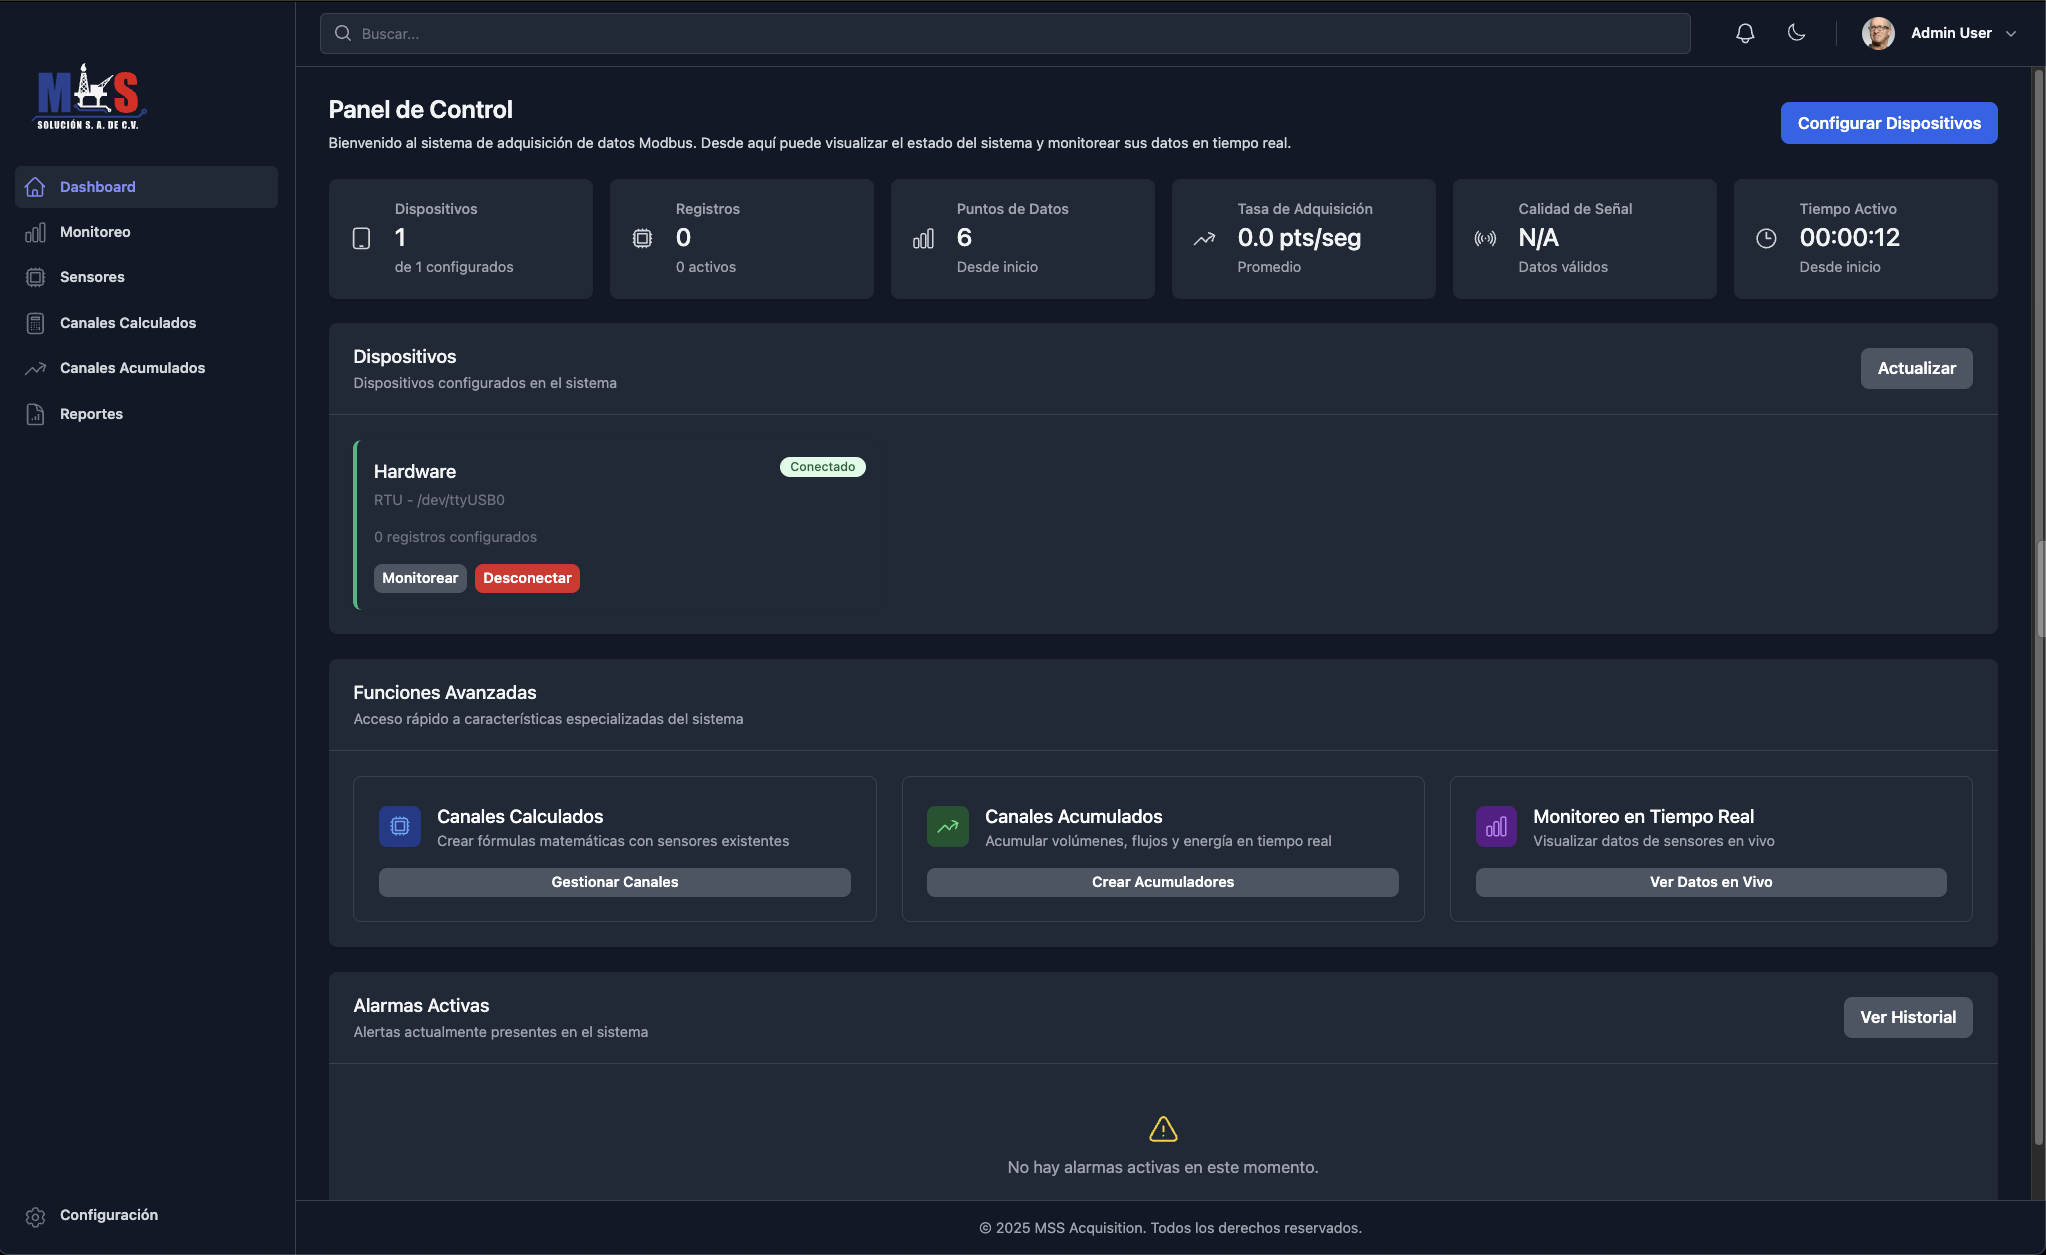
Task: Expand the Admin User dropdown chevron
Action: tap(2011, 33)
